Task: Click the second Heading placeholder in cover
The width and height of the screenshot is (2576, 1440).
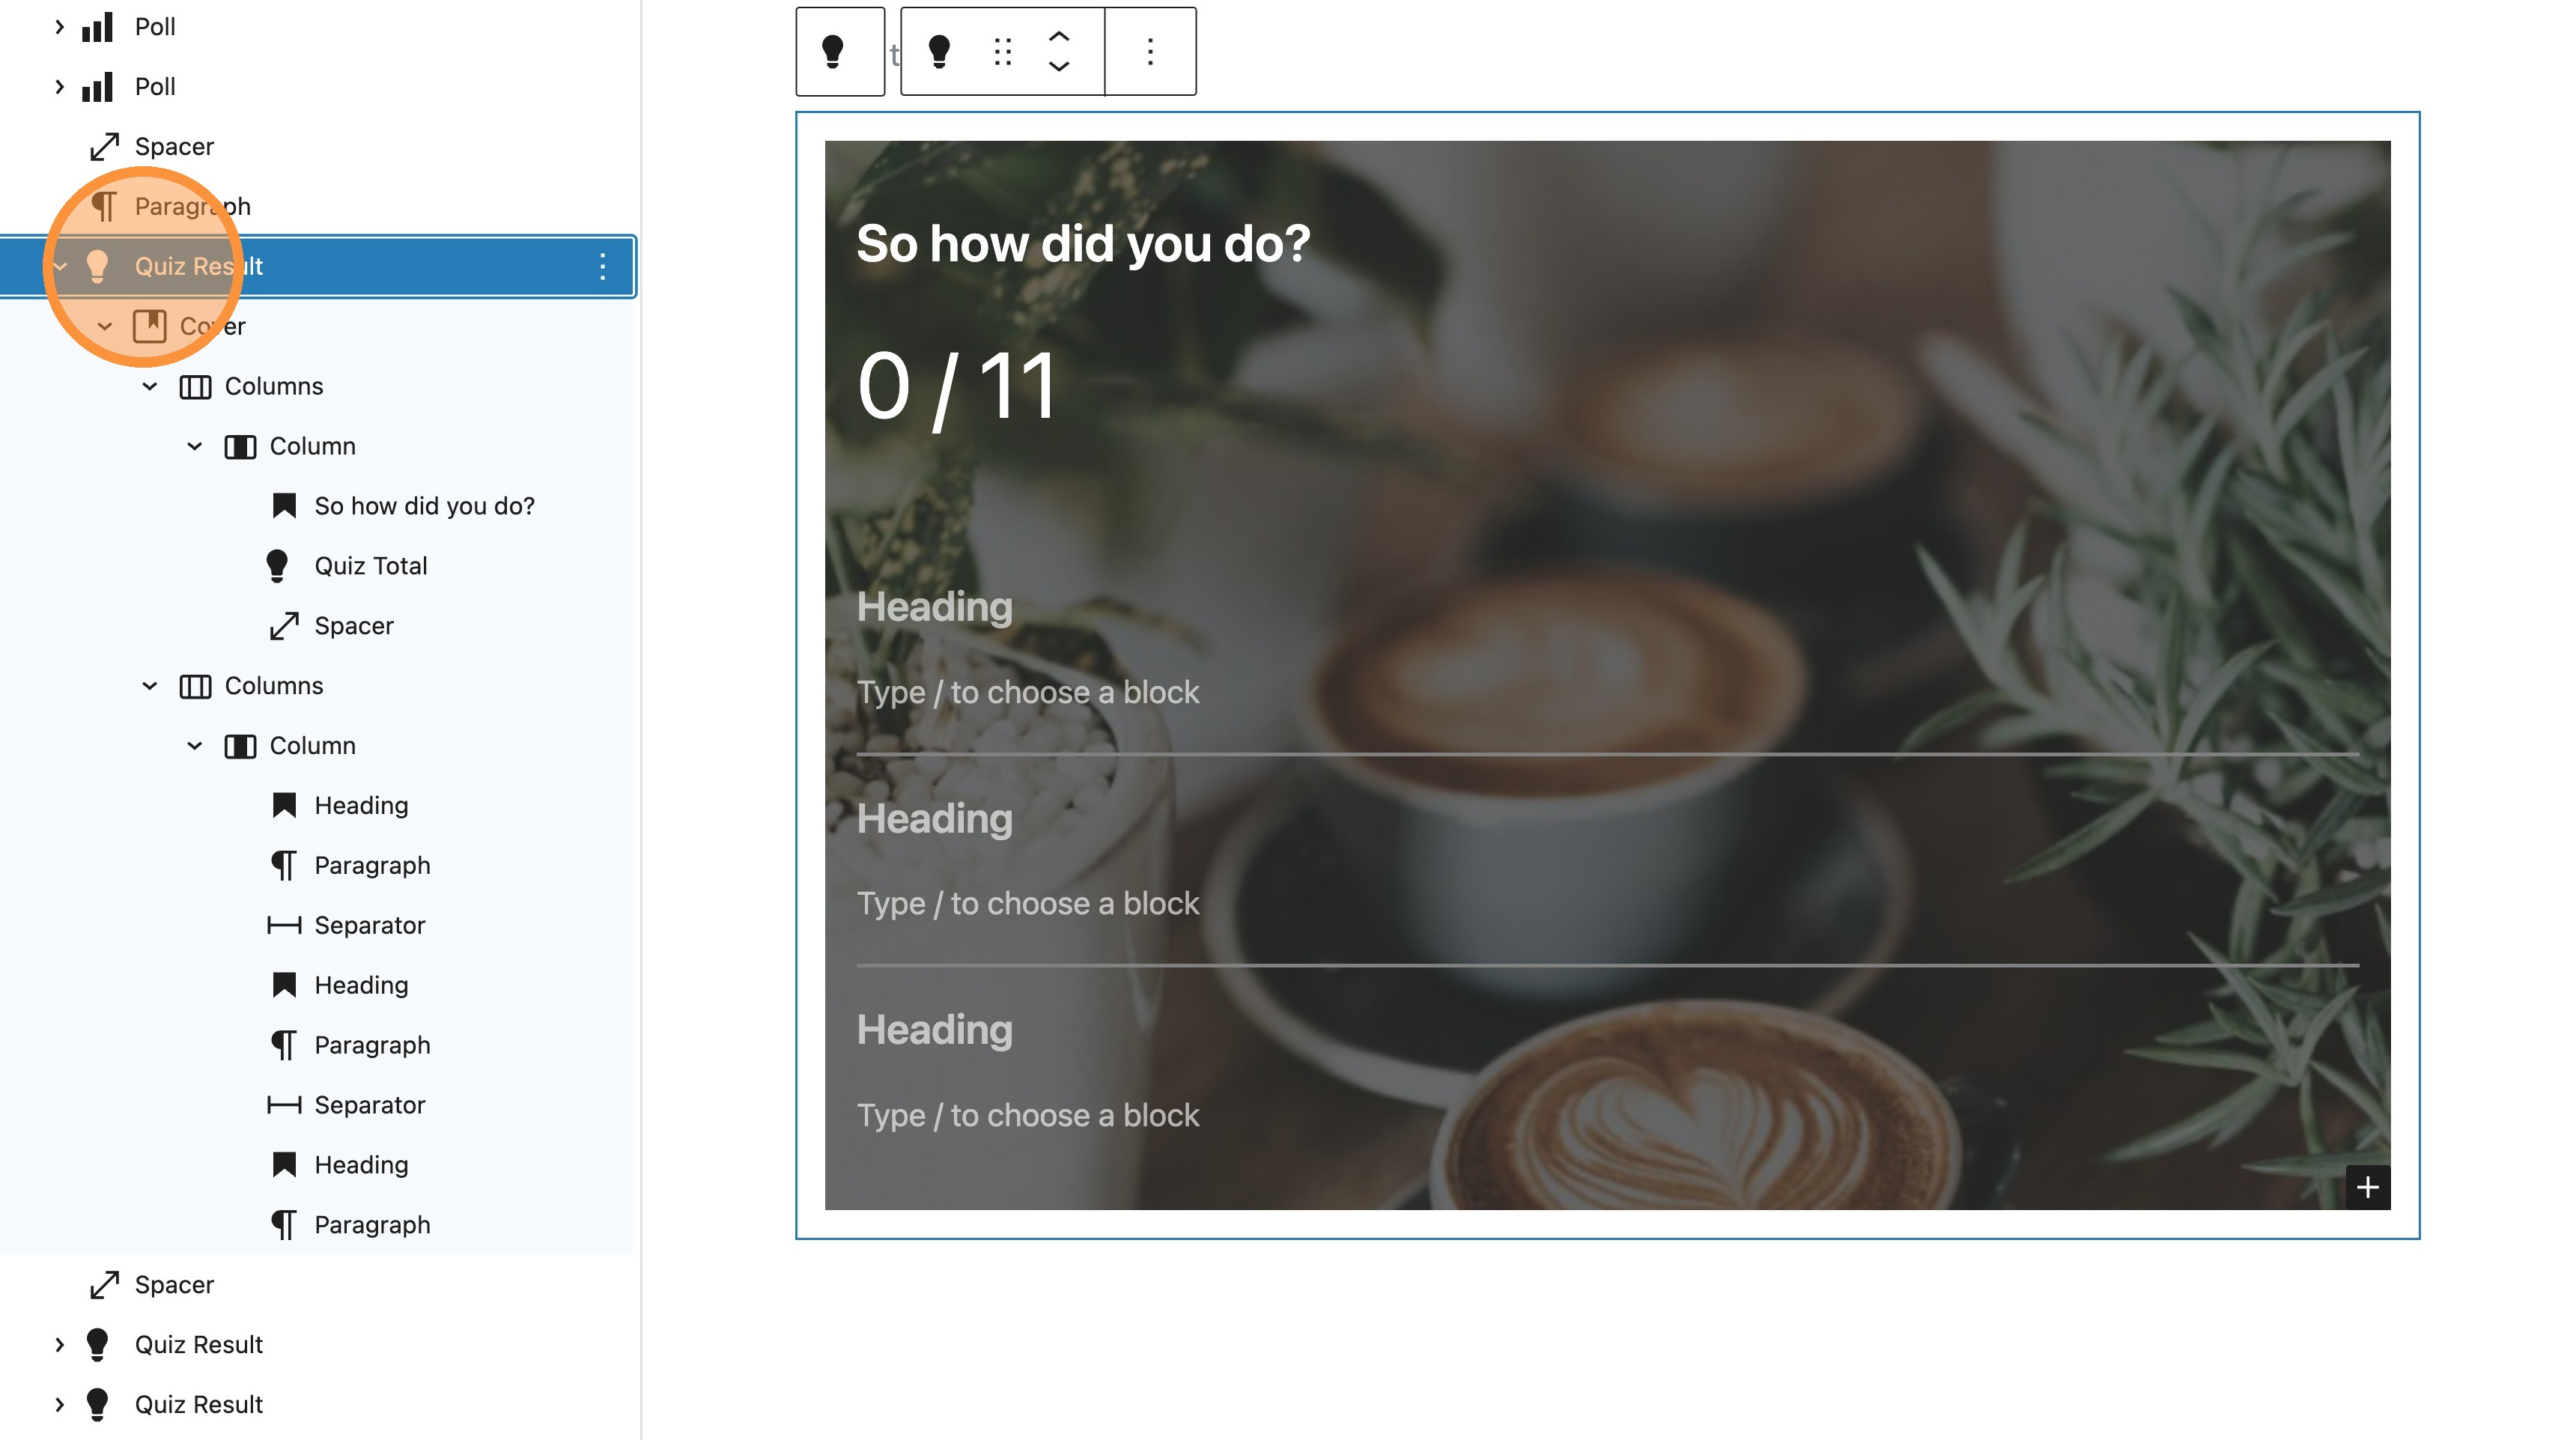Action: tap(934, 819)
